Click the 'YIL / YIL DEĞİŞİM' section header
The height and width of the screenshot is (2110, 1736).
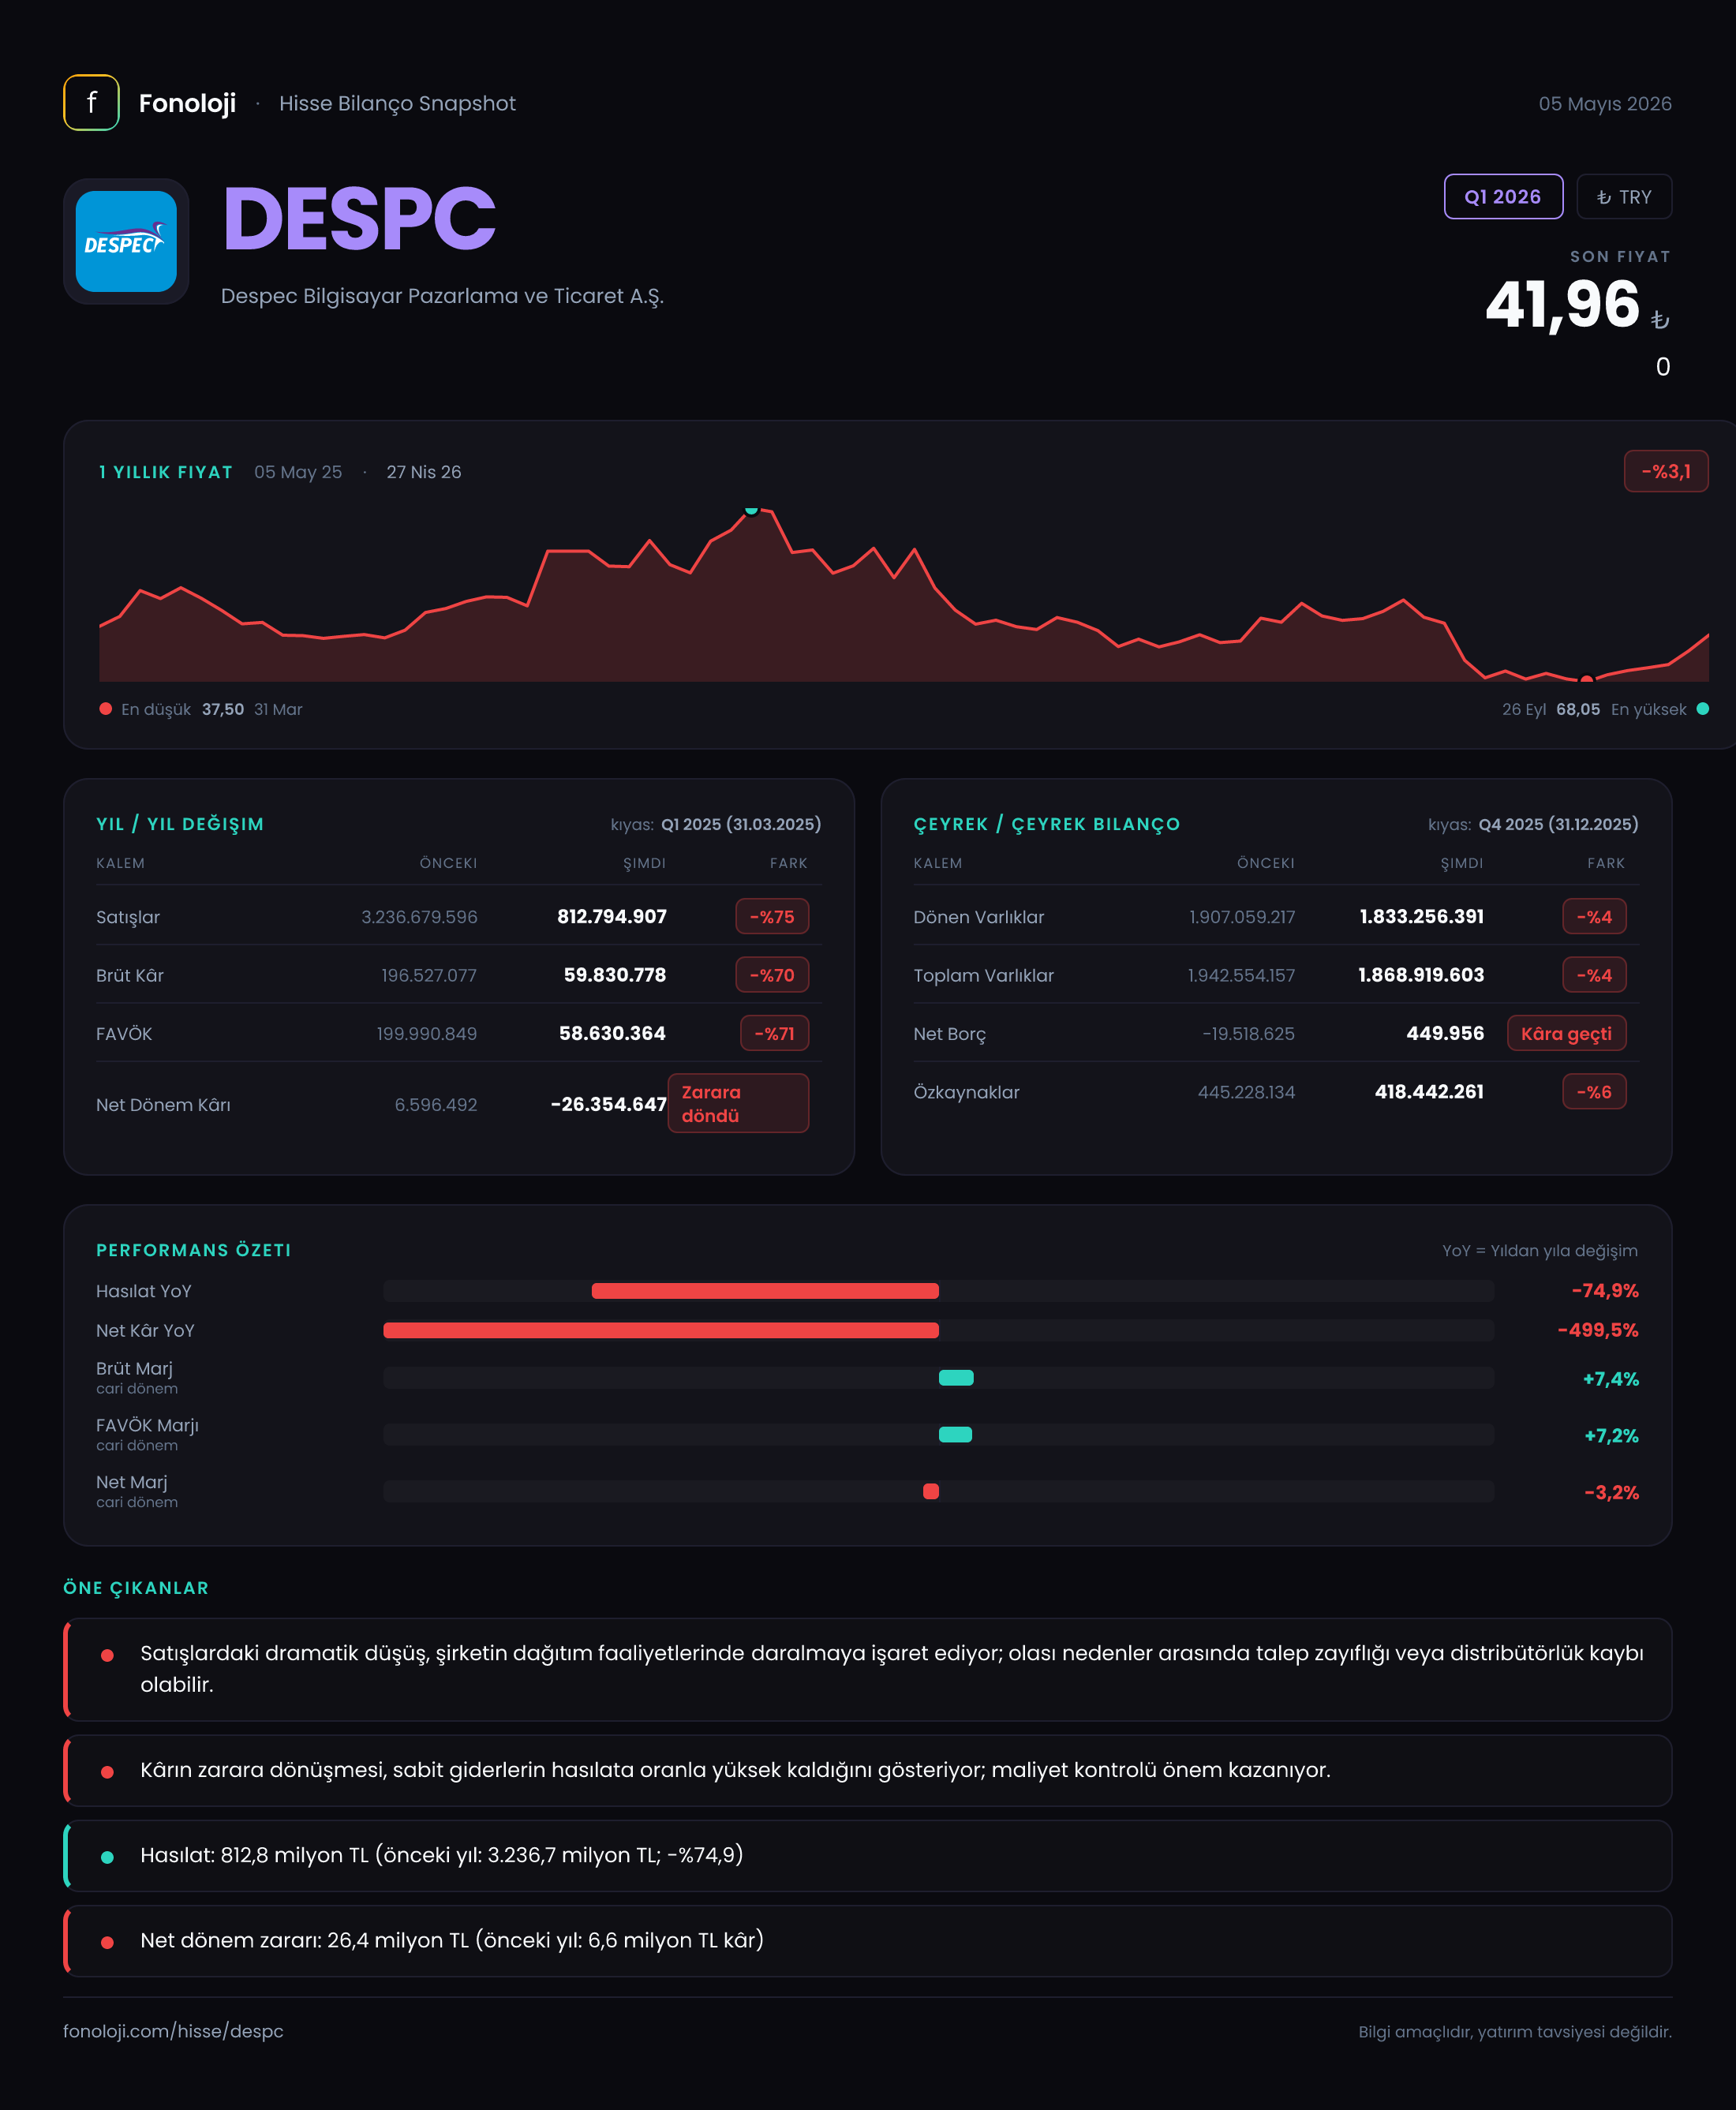[180, 824]
